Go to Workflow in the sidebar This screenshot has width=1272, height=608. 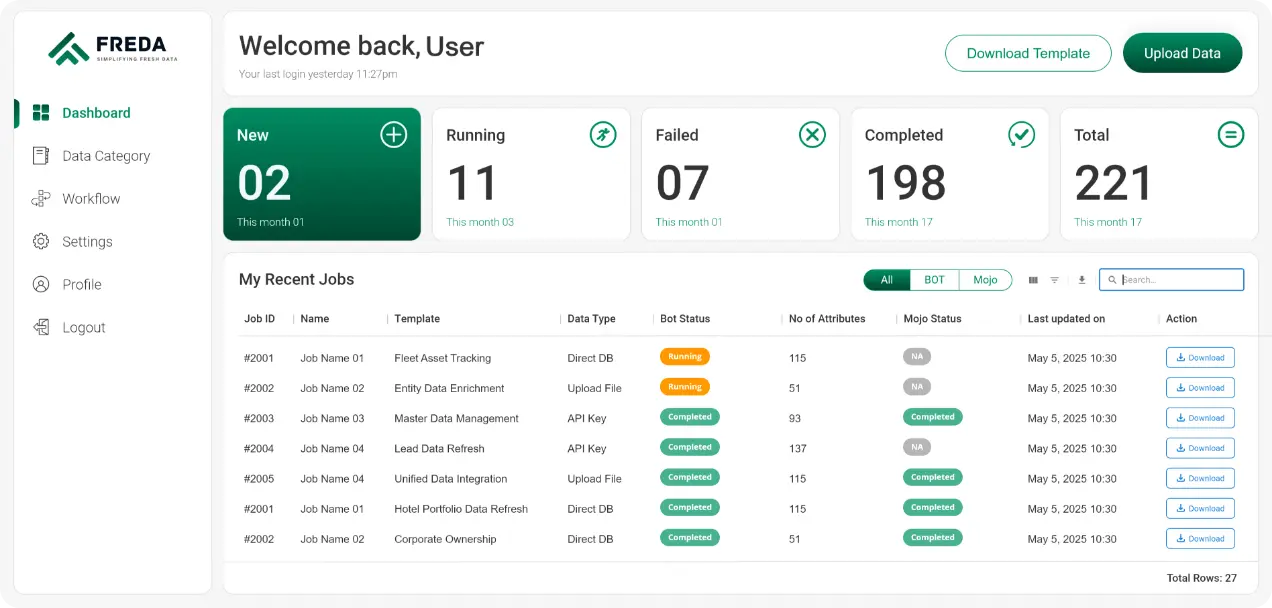point(91,199)
